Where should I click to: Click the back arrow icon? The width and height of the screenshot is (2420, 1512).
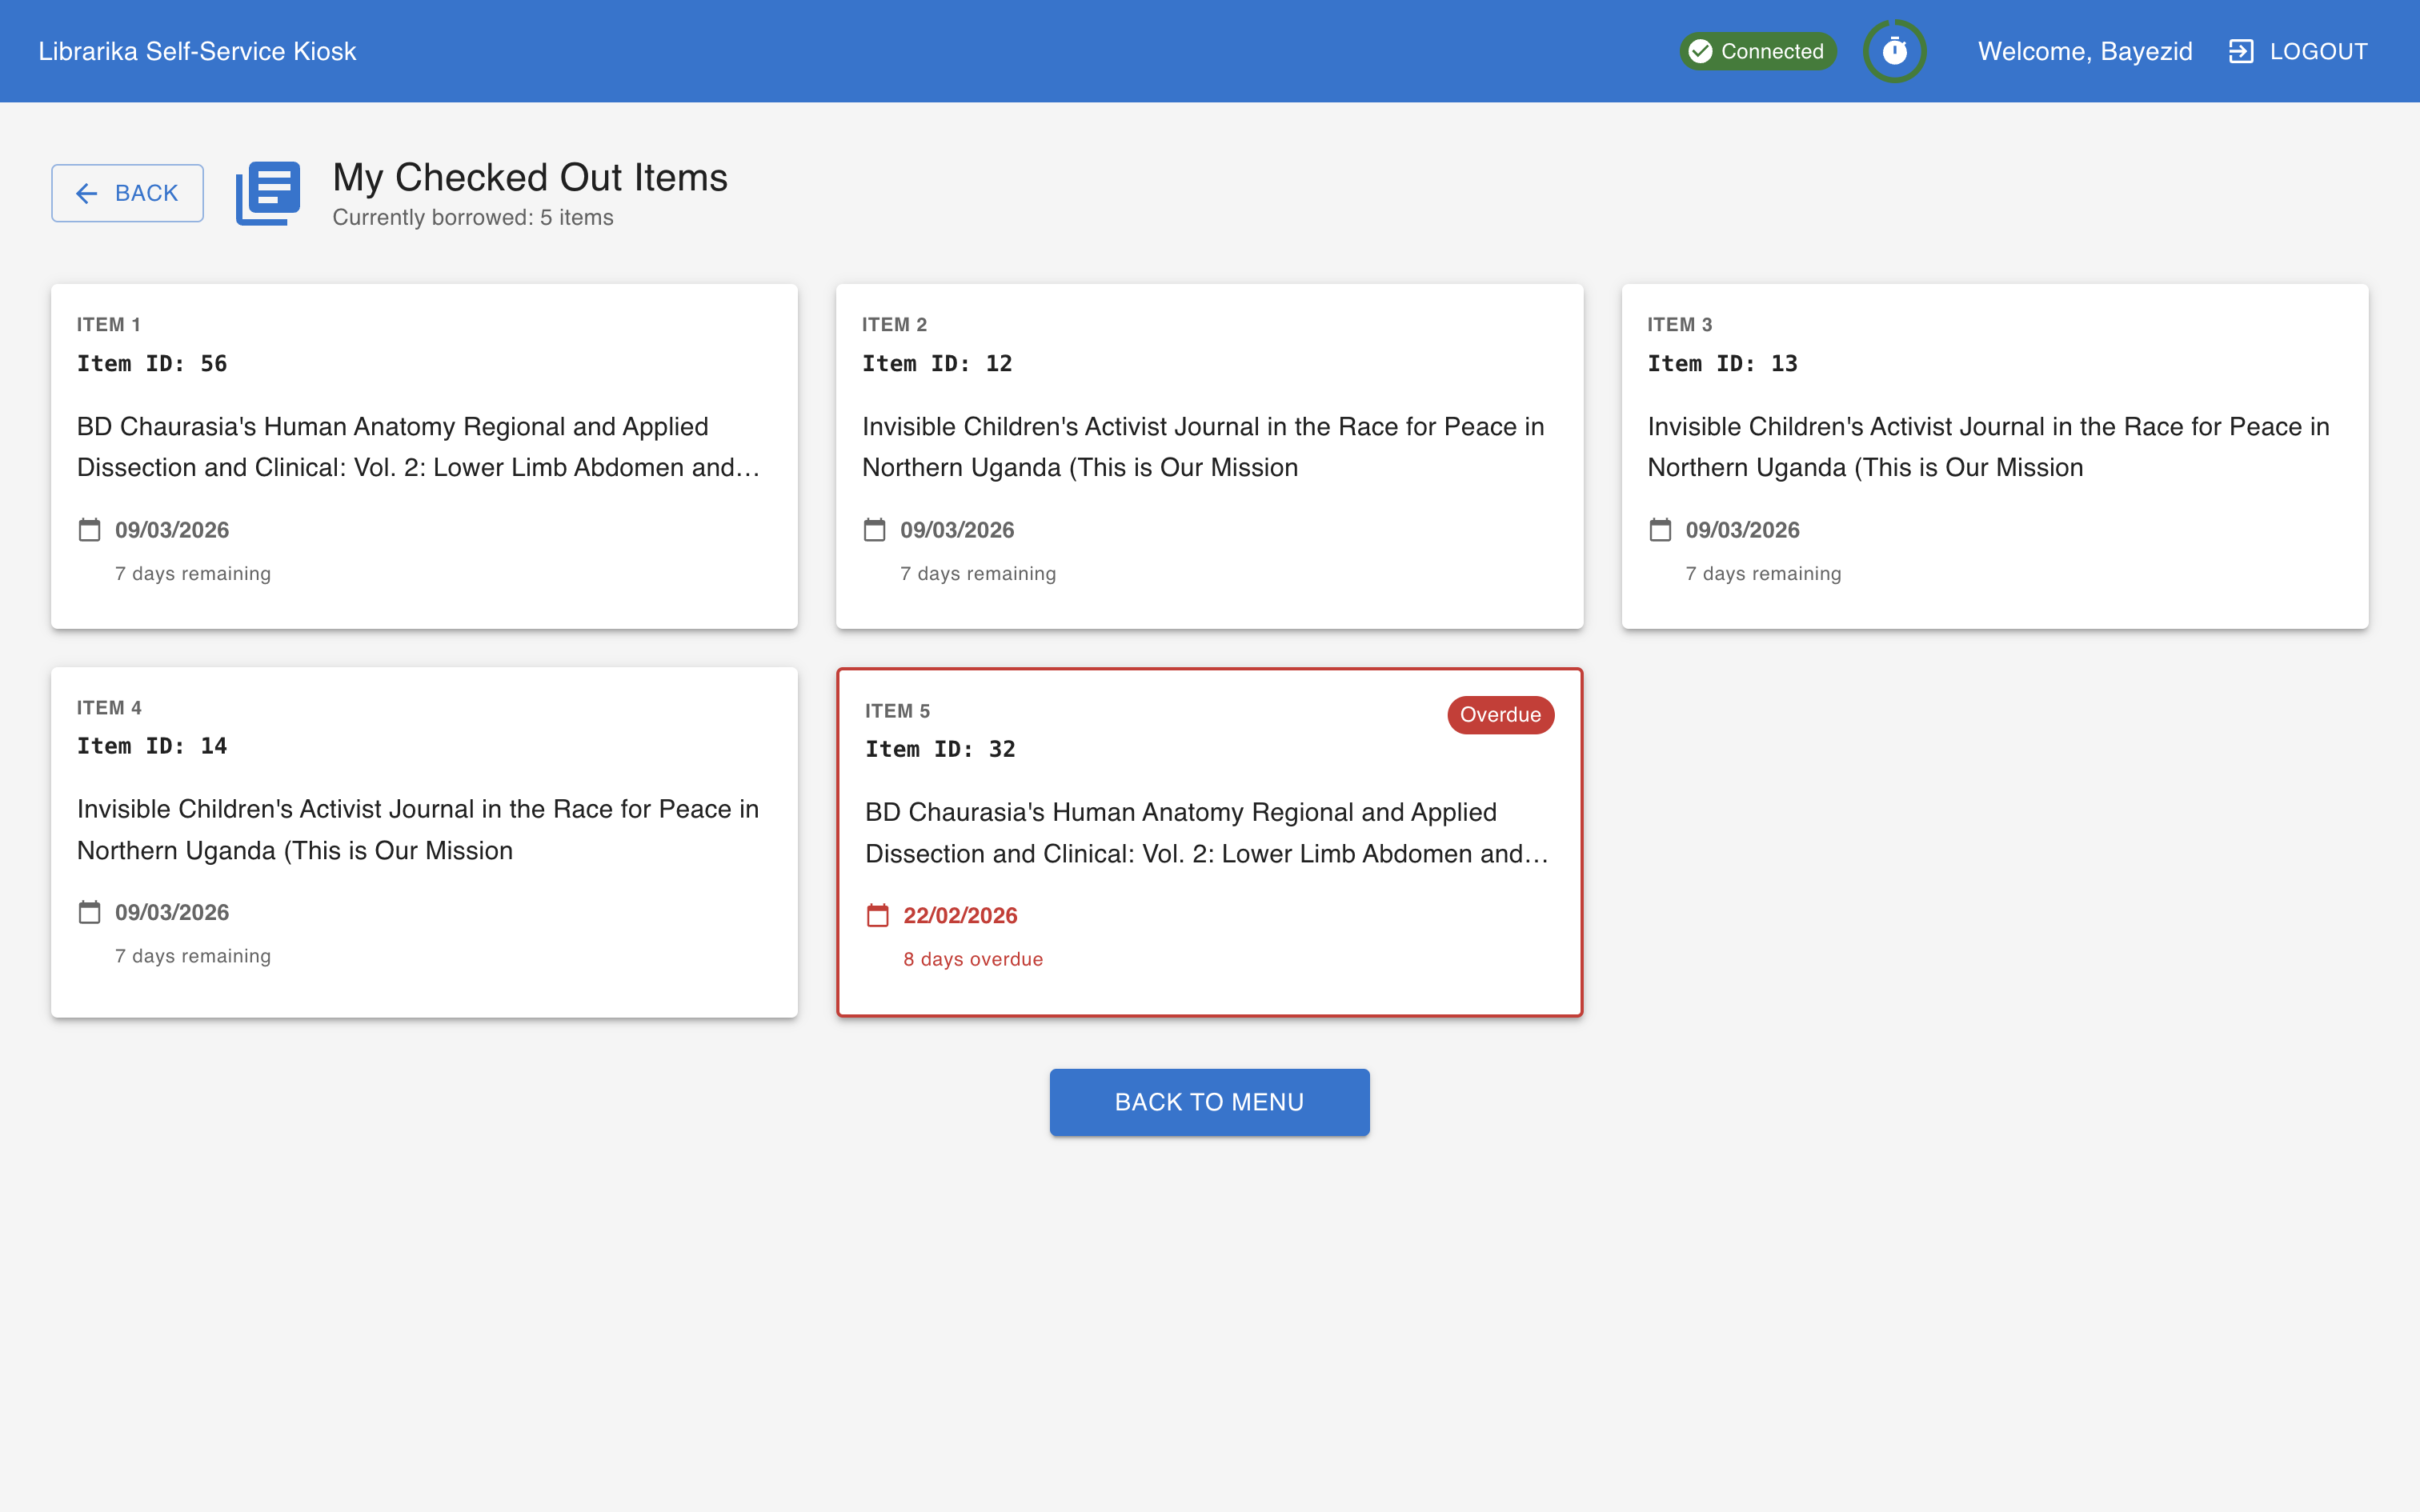point(87,193)
